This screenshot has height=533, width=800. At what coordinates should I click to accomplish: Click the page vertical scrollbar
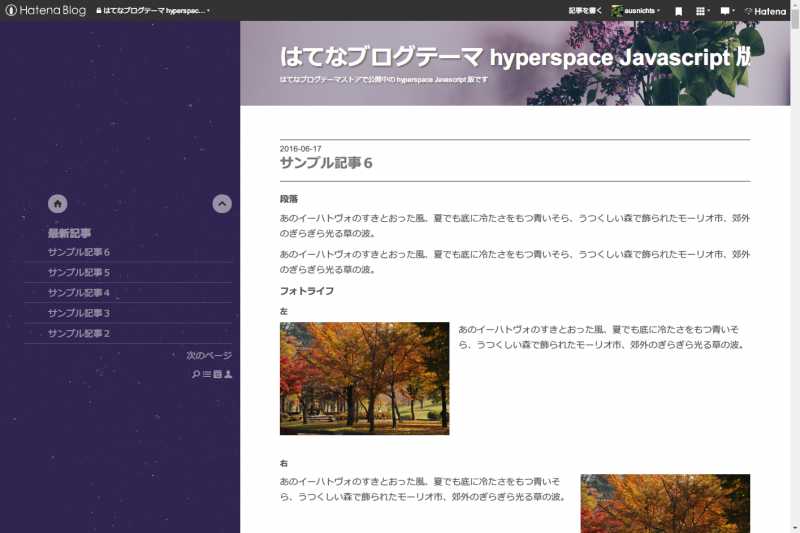795,266
